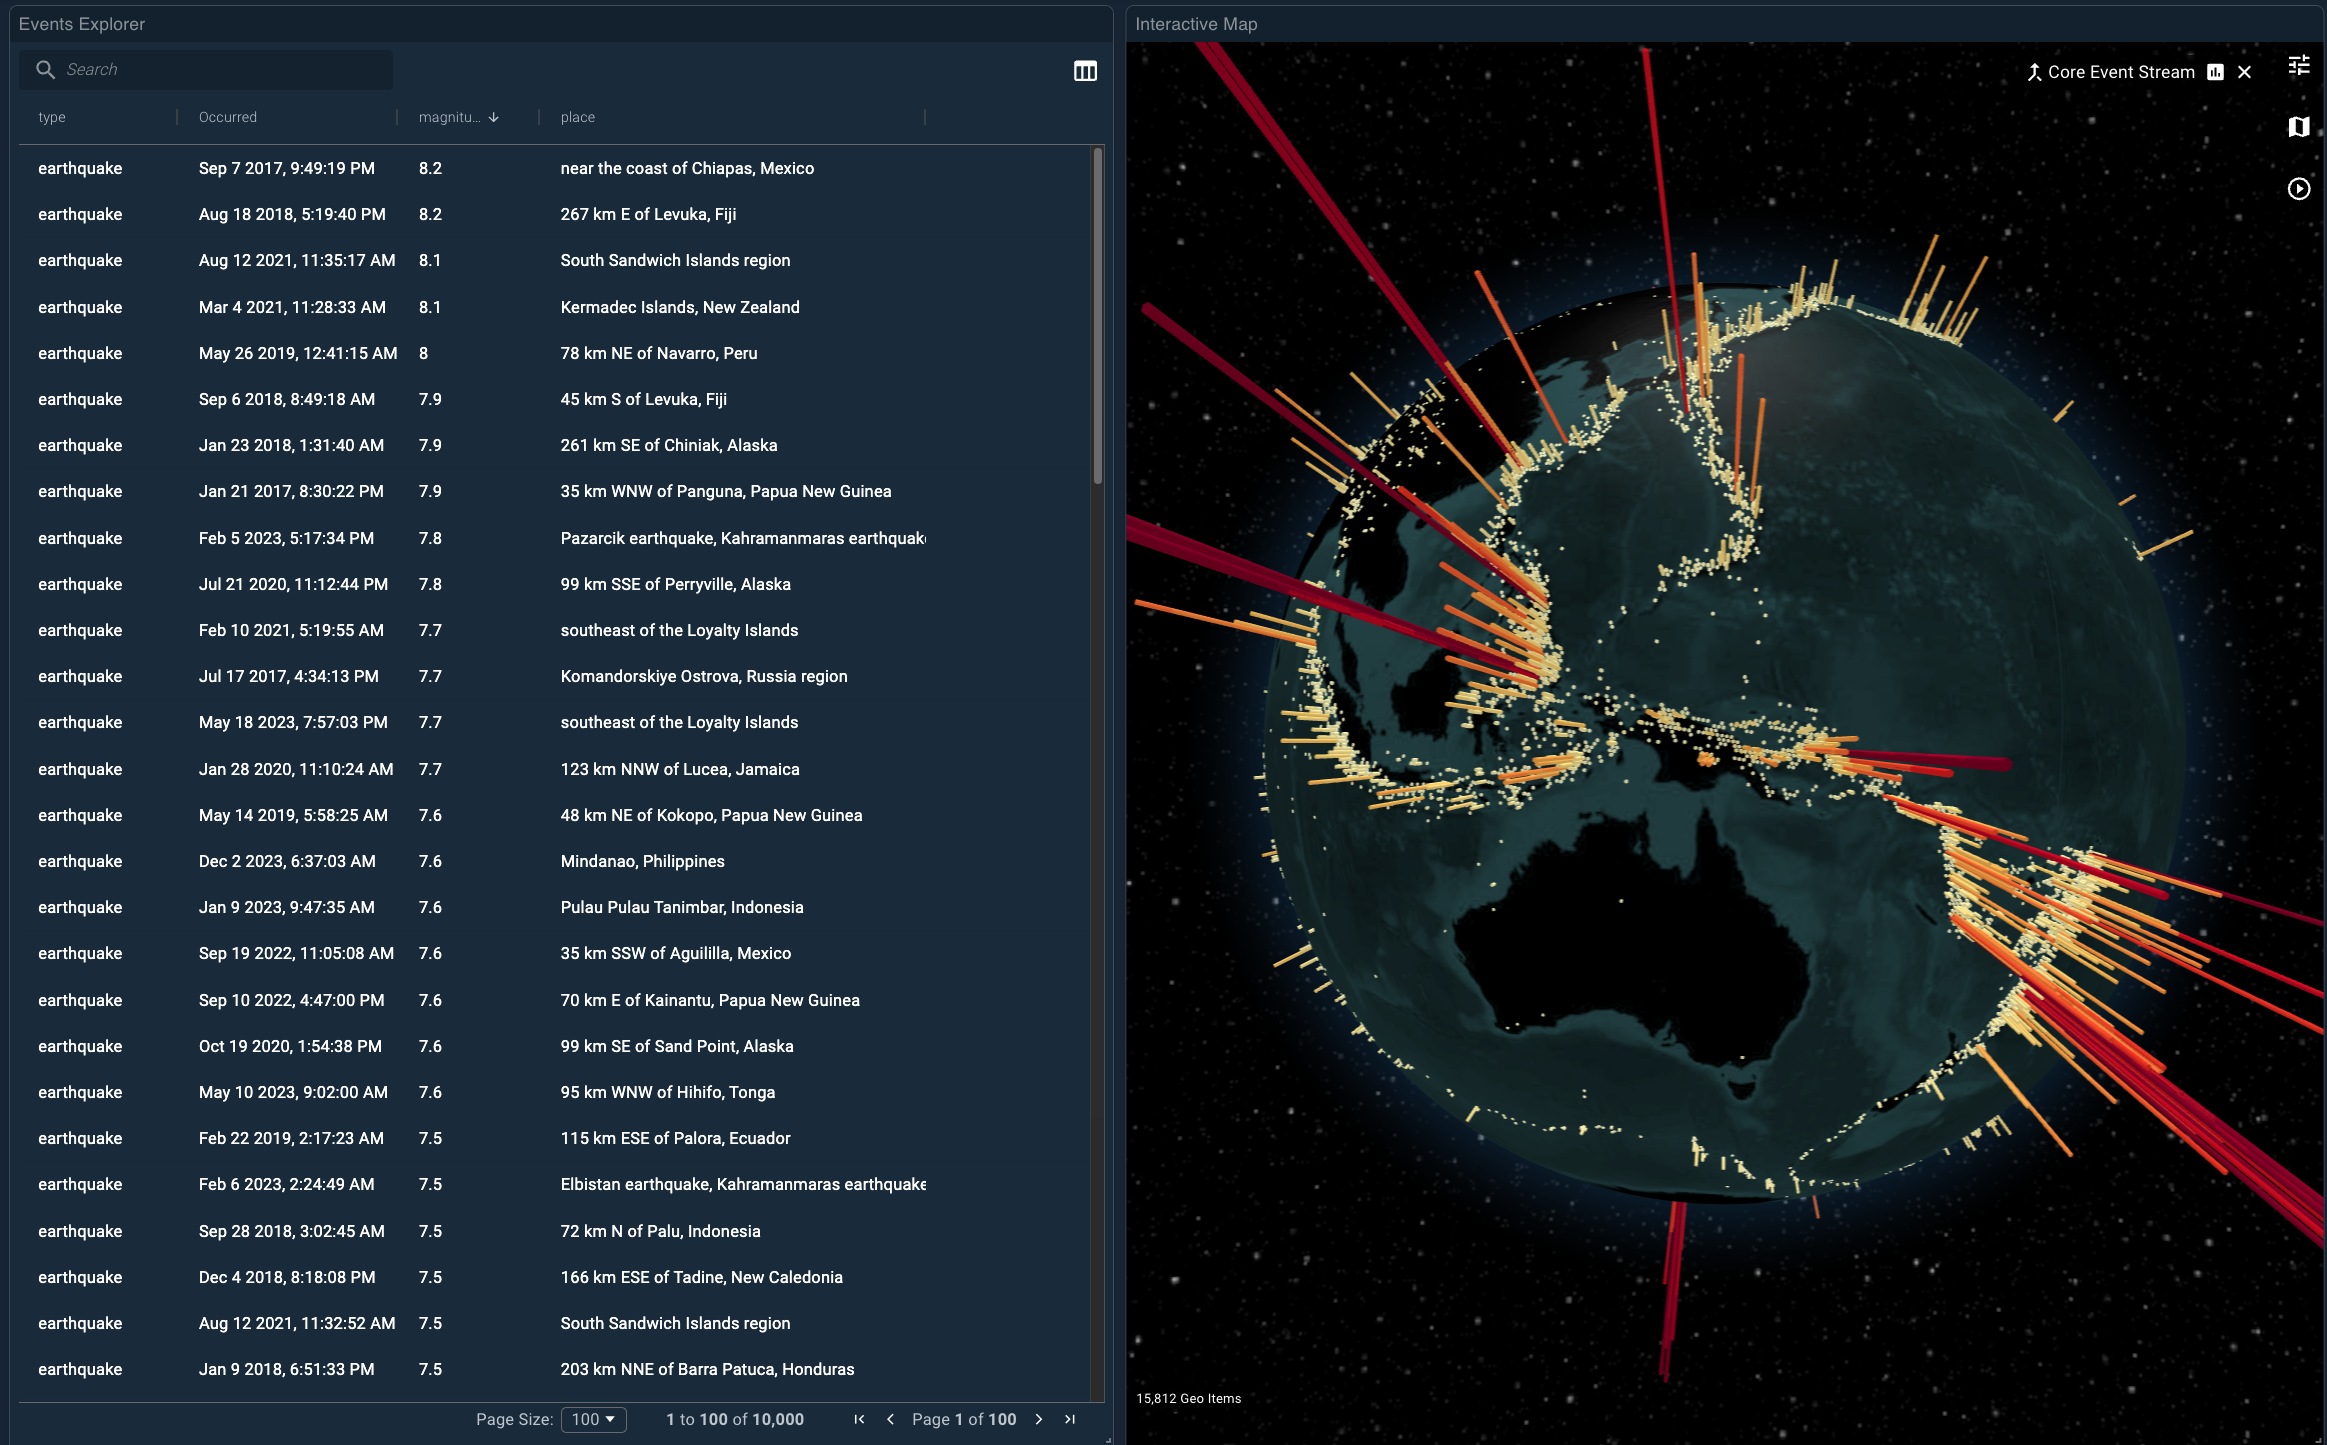
Task: Go to the last page of results
Action: coord(1070,1419)
